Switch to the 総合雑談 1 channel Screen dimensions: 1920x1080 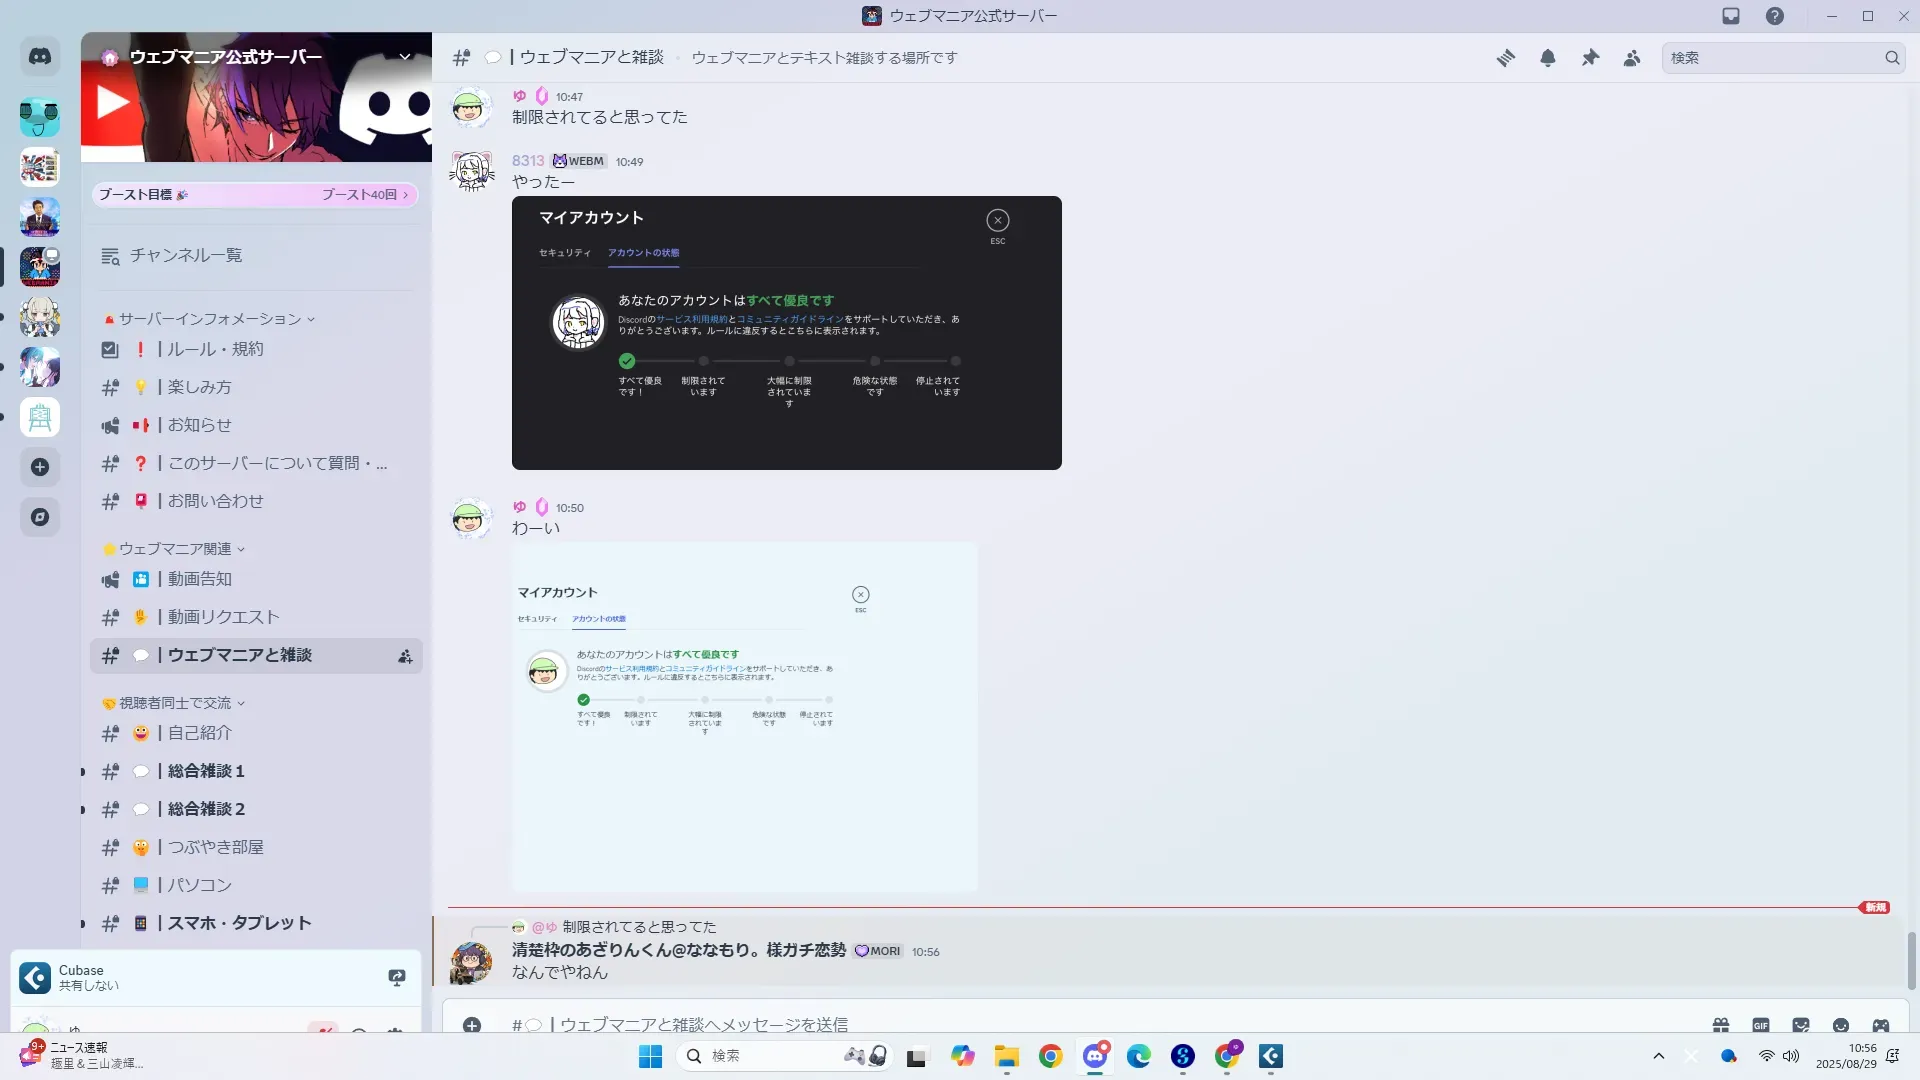(x=206, y=771)
